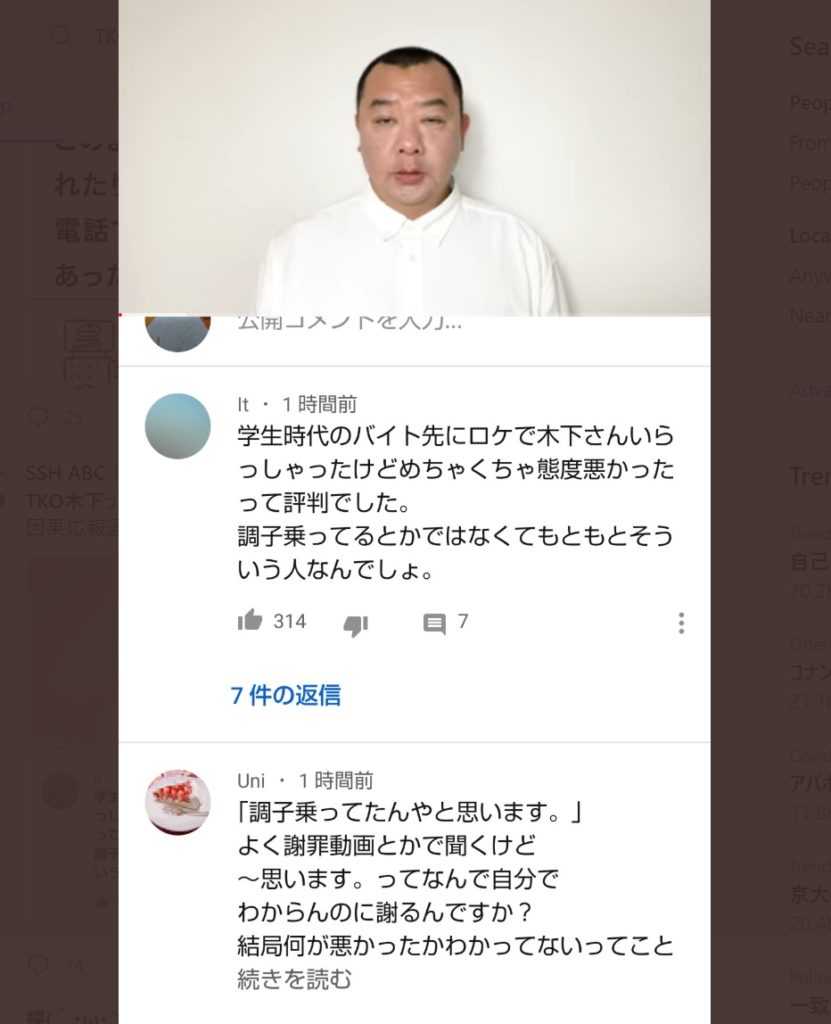Expand Uni's comment with 続きを読む
Viewport: 831px width, 1024px height.
tap(294, 979)
